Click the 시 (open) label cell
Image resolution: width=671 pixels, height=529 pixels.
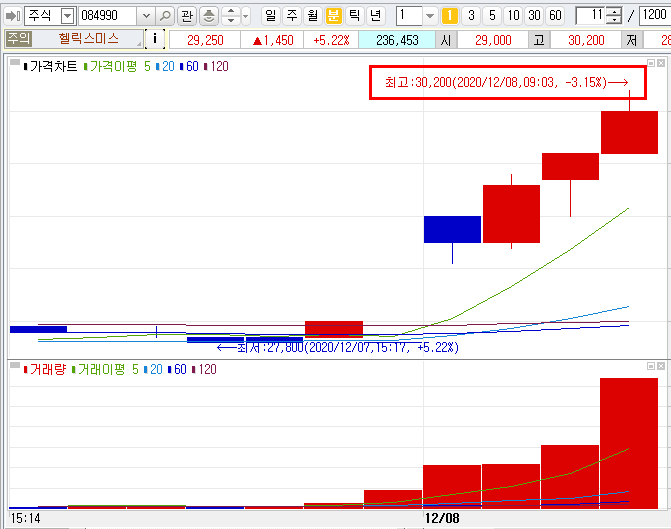pyautogui.click(x=446, y=40)
